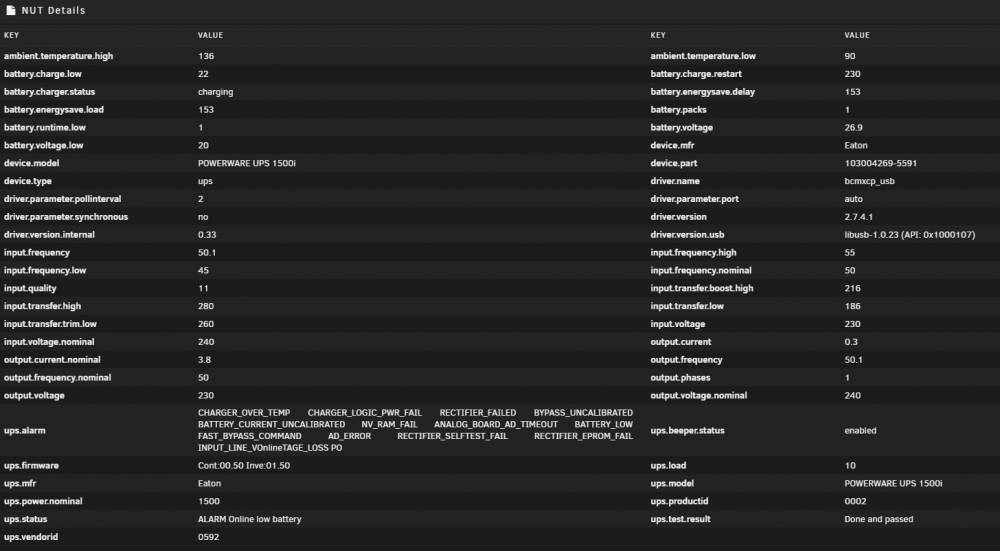Click the device.model POWERWARE UPS 1500i value
Image resolution: width=1000 pixels, height=551 pixels.
247,163
